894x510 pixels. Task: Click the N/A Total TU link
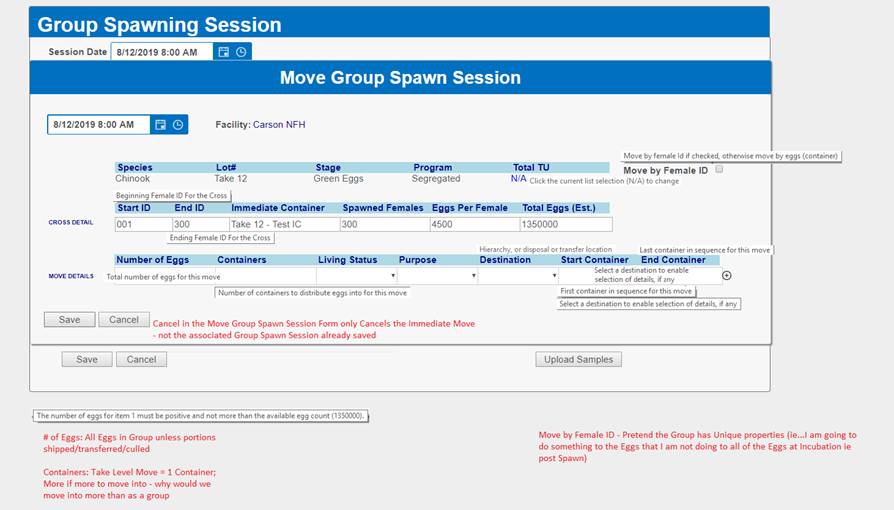coord(518,179)
